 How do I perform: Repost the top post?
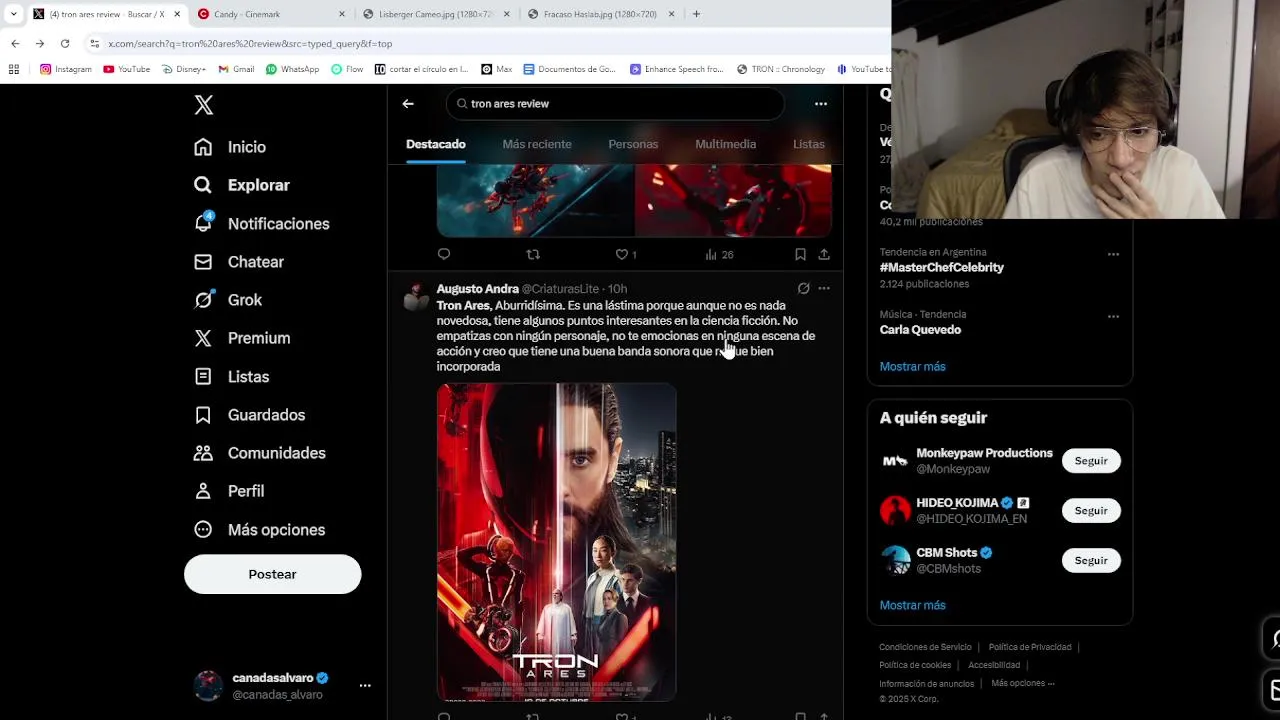pos(533,254)
